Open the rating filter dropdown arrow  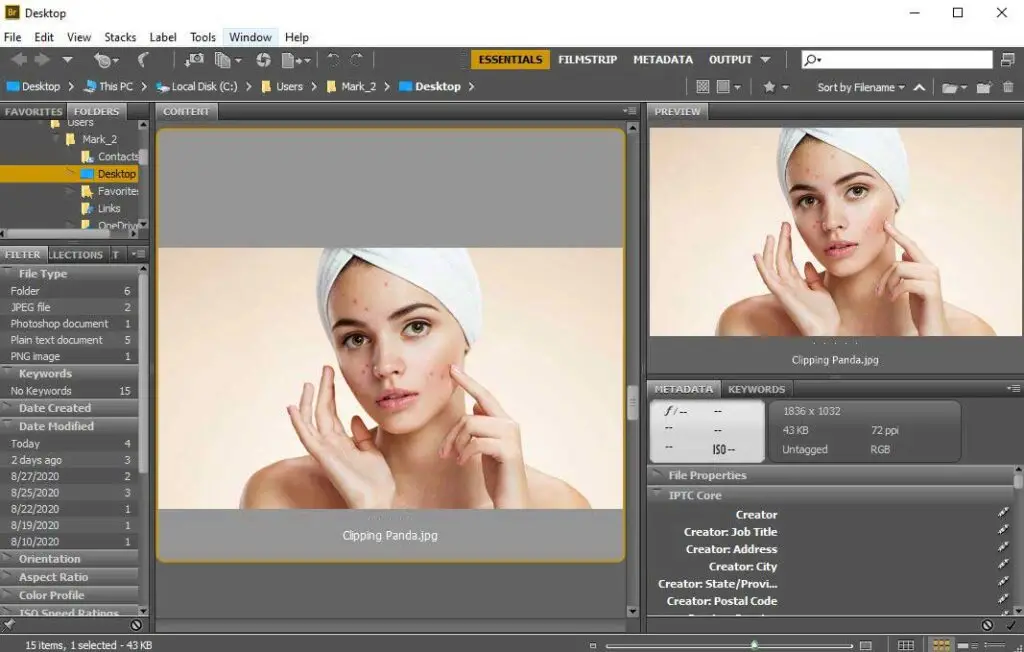pos(786,87)
